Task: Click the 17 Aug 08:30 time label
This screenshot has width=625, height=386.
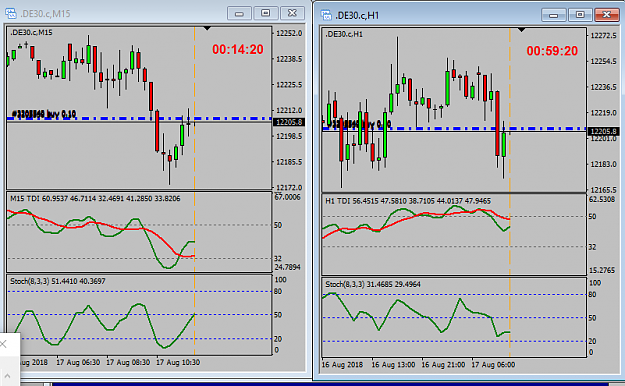Action: 128,362
